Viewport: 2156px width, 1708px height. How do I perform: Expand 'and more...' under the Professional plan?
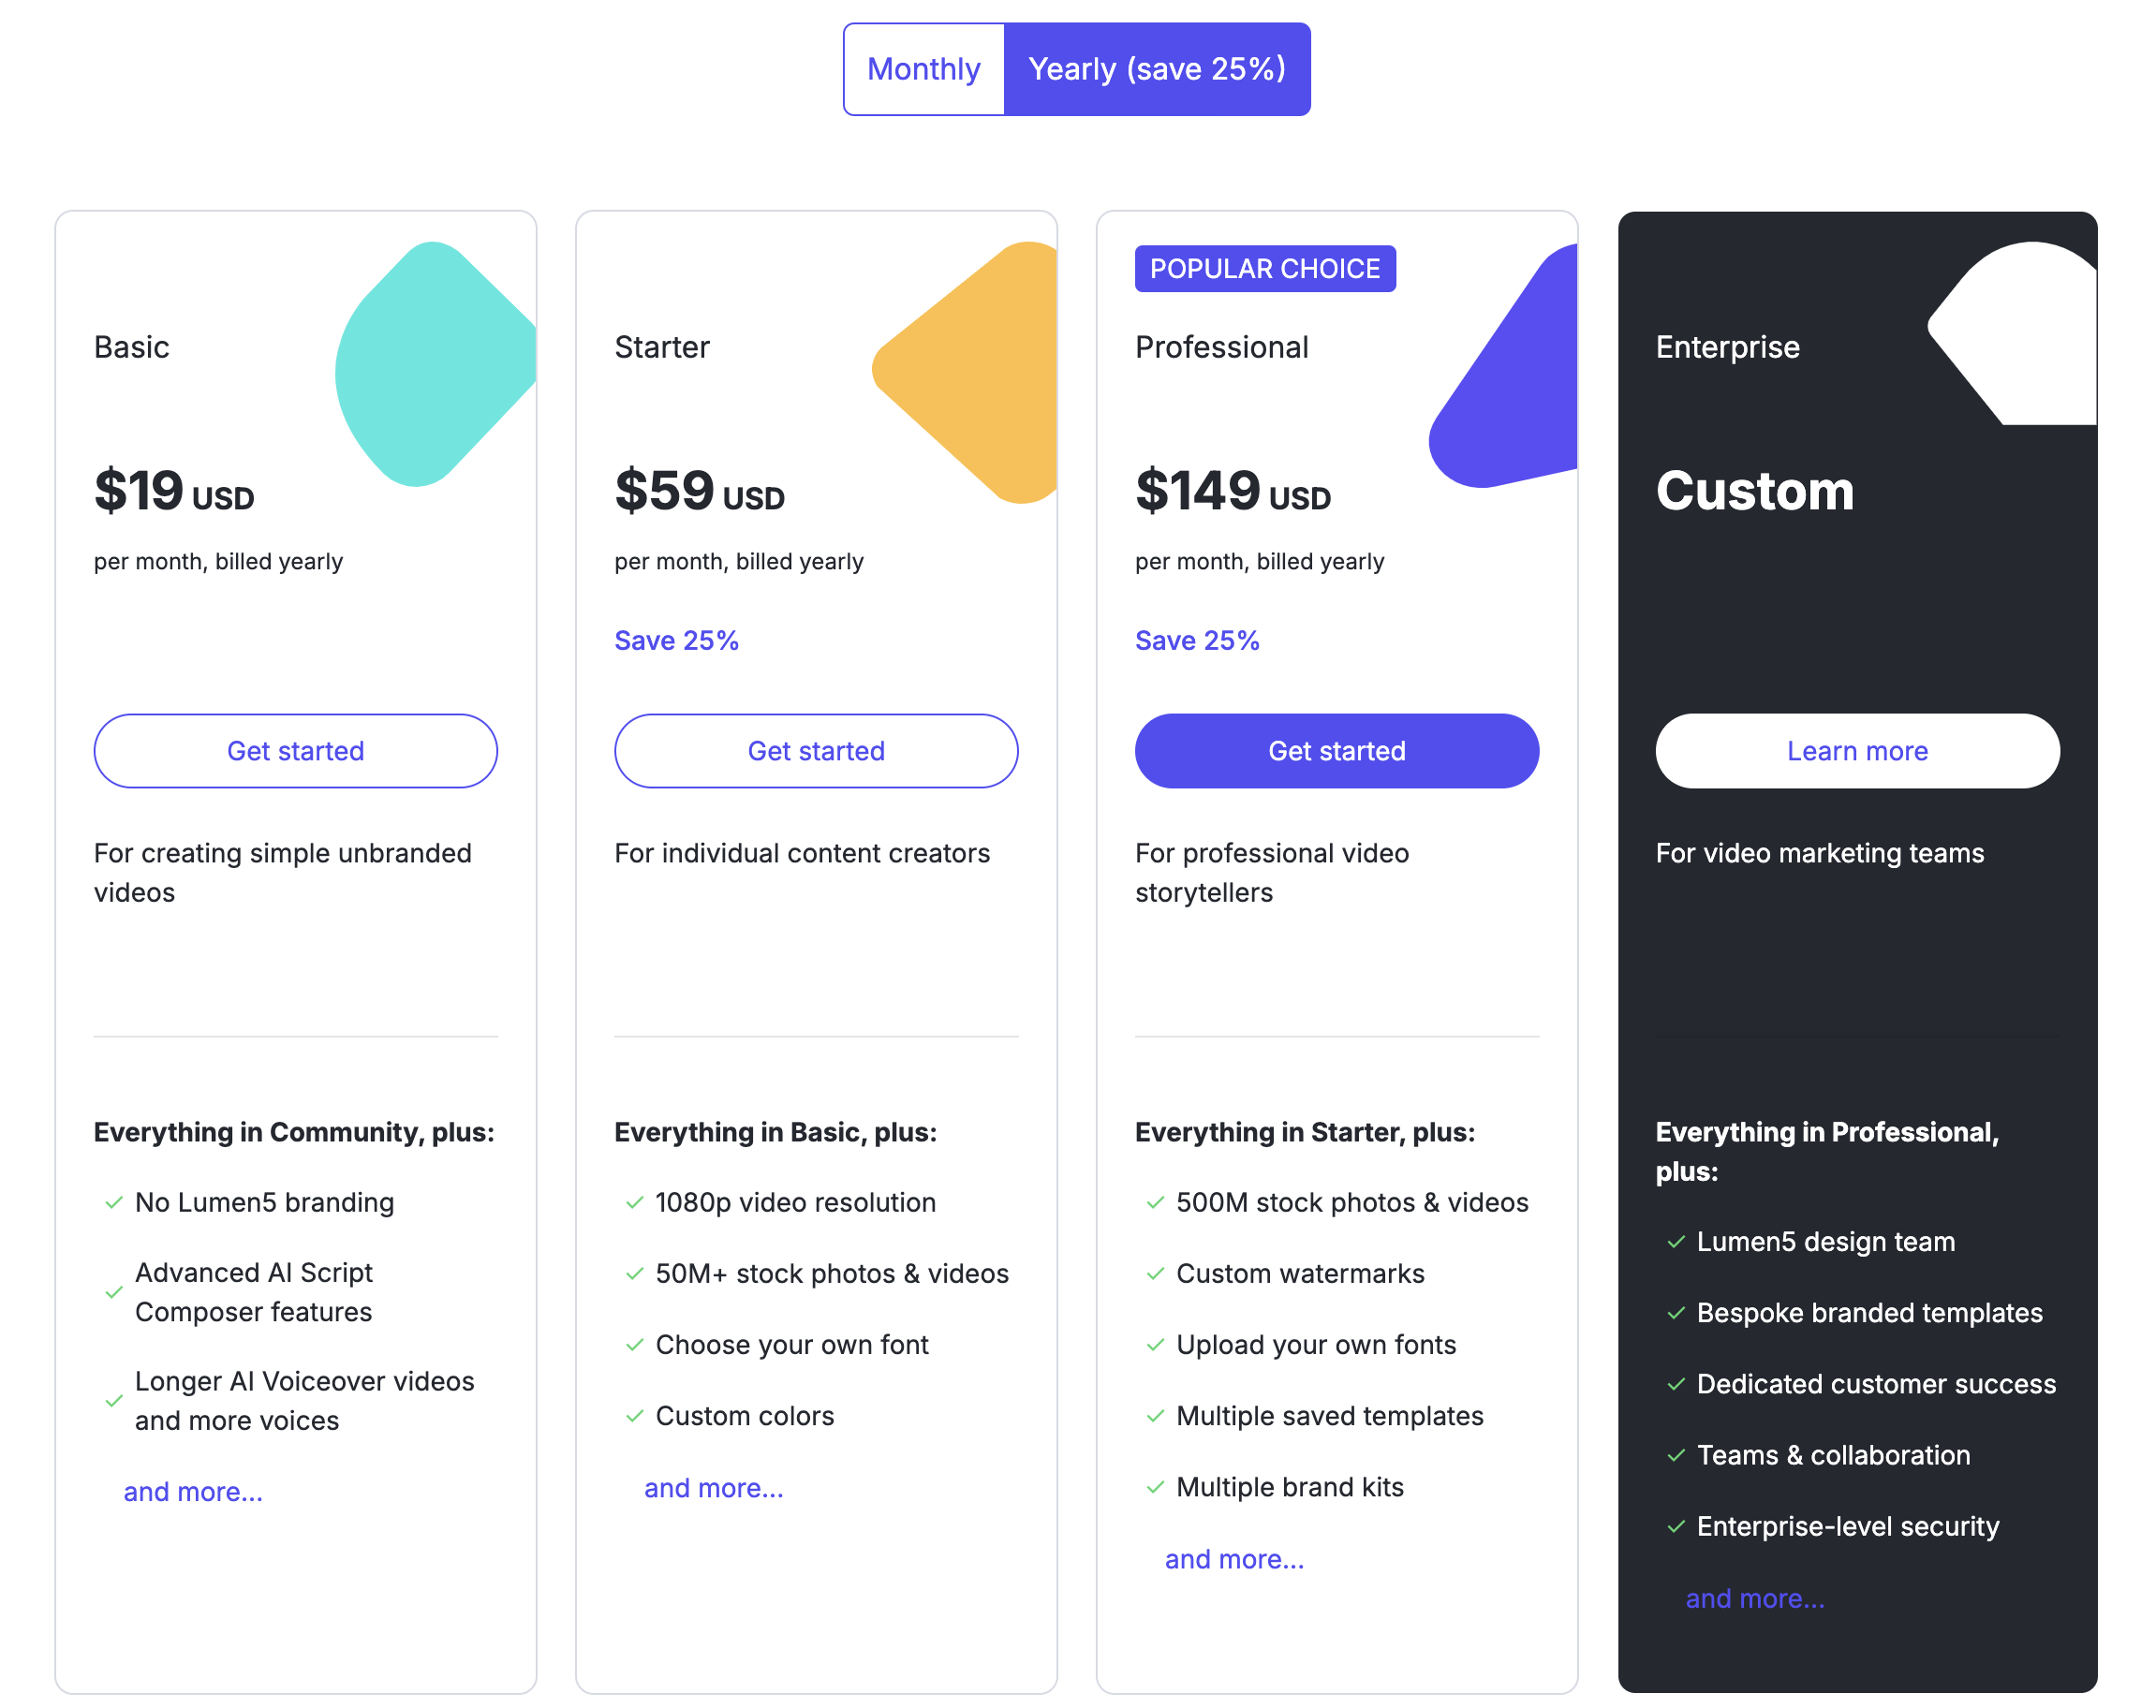click(x=1234, y=1558)
